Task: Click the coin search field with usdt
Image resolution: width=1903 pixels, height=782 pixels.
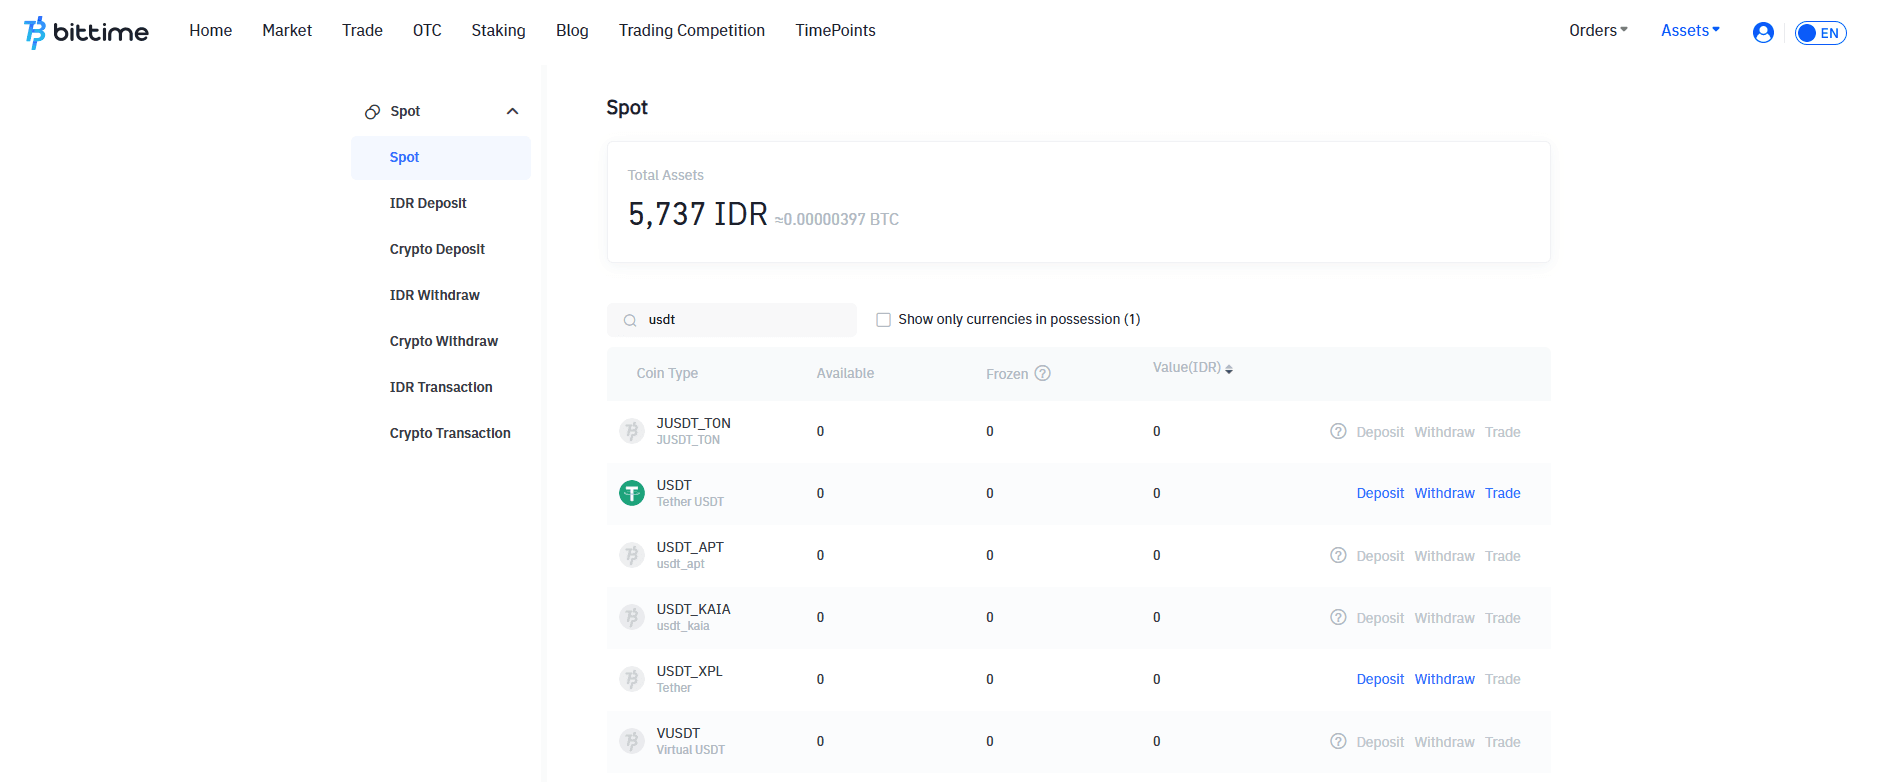Action: tap(732, 320)
